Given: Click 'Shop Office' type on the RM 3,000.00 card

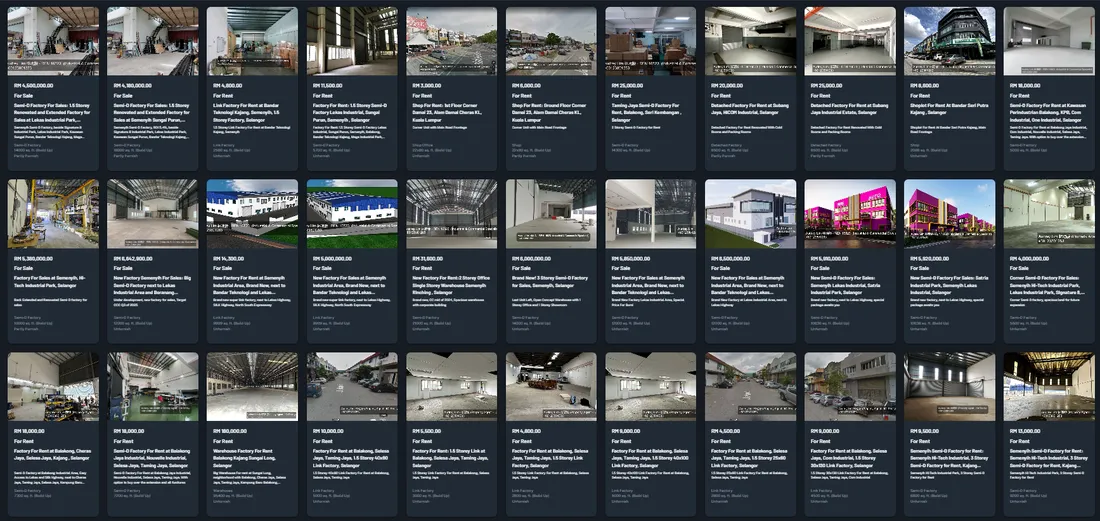Looking at the screenshot, I should tap(420, 145).
